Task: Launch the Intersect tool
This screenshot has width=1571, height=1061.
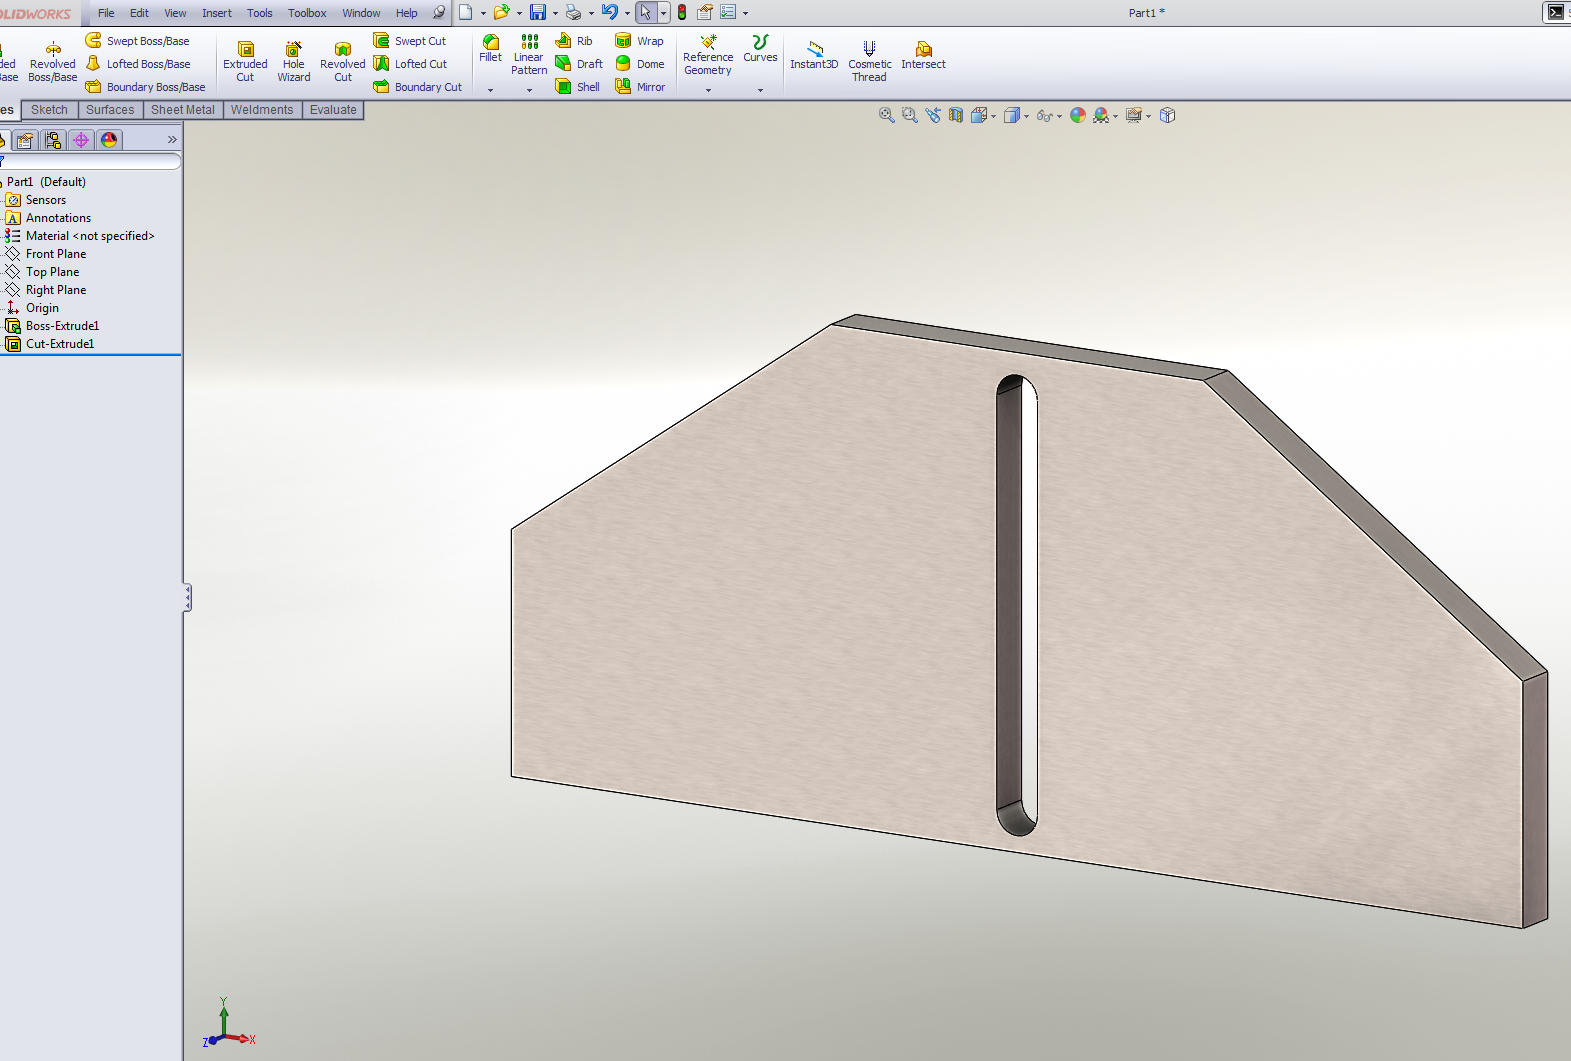Action: (923, 55)
